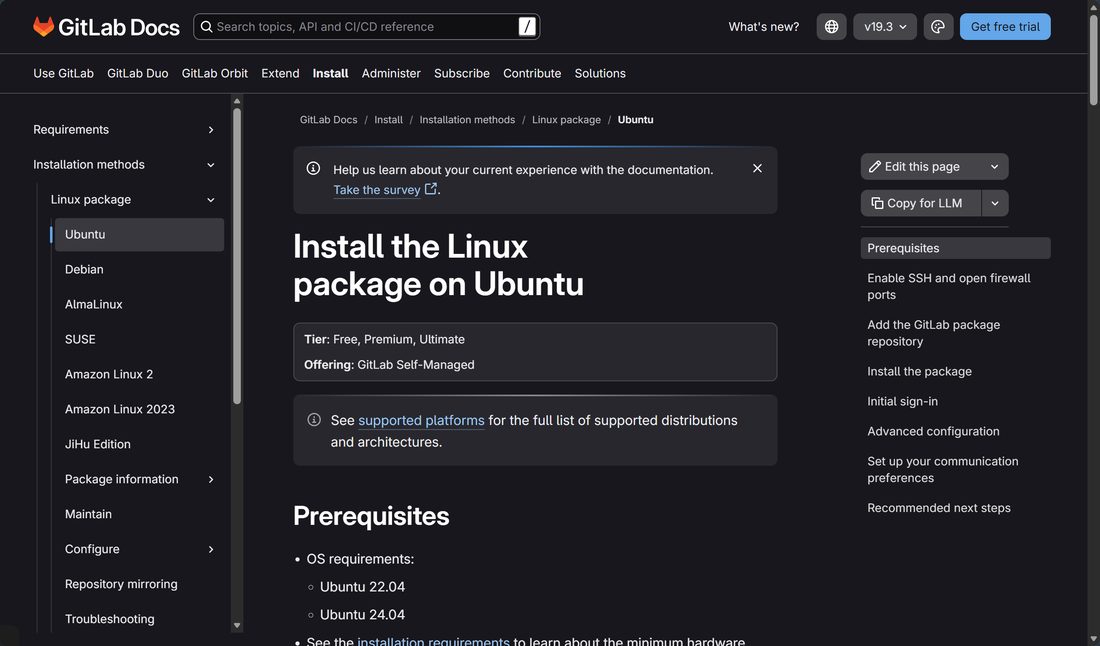Click info icon beside supported platforms note
Image resolution: width=1100 pixels, height=646 pixels.
click(x=314, y=419)
